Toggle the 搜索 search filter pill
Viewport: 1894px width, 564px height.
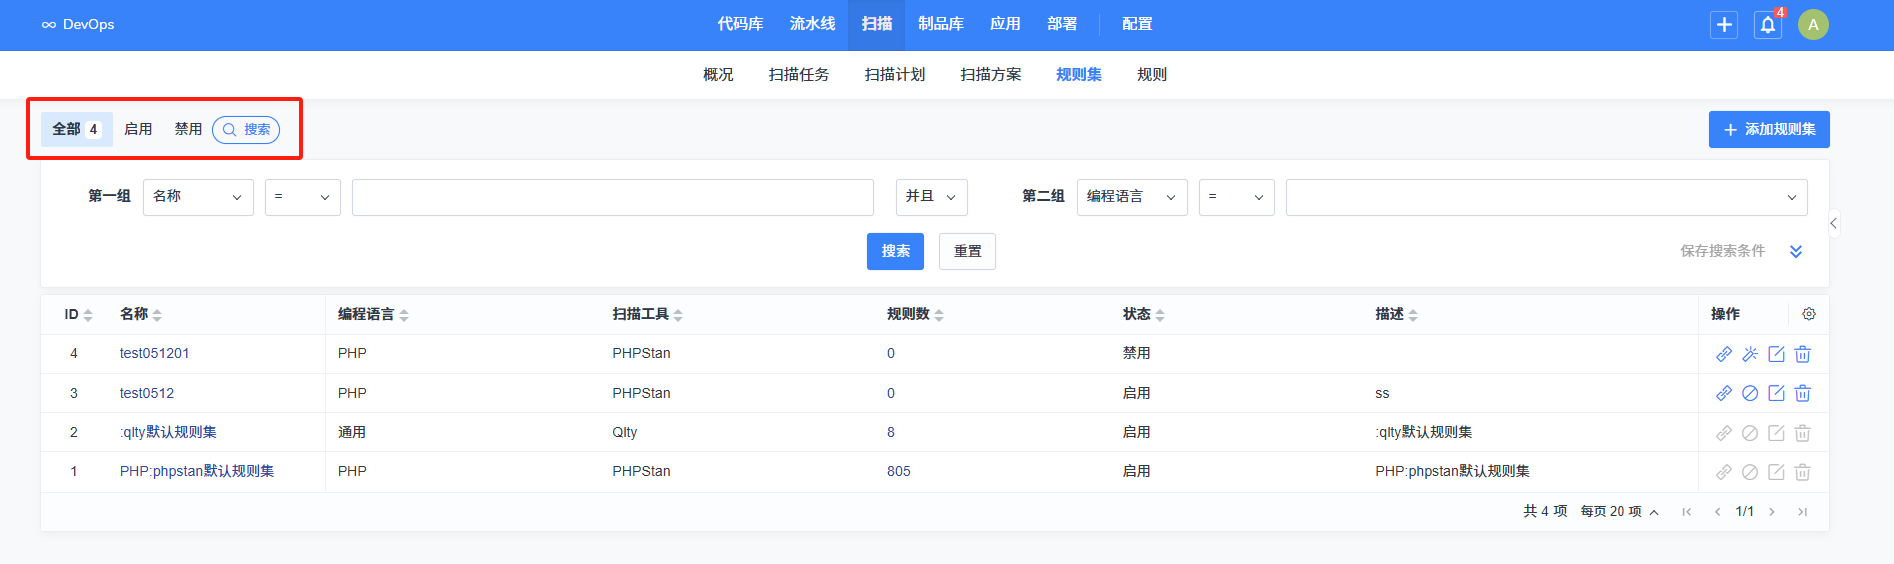(x=246, y=130)
